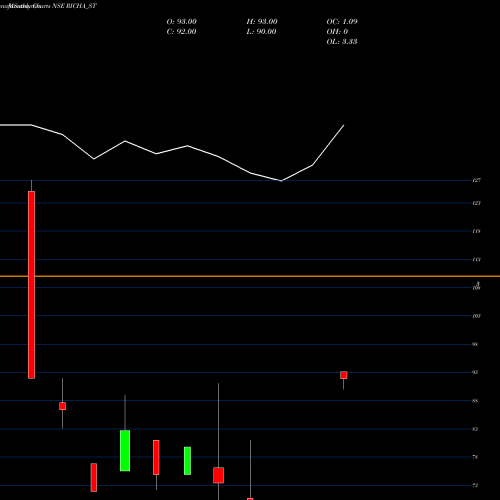
Task: Click the high value H: 93.00
Action: click(262, 22)
